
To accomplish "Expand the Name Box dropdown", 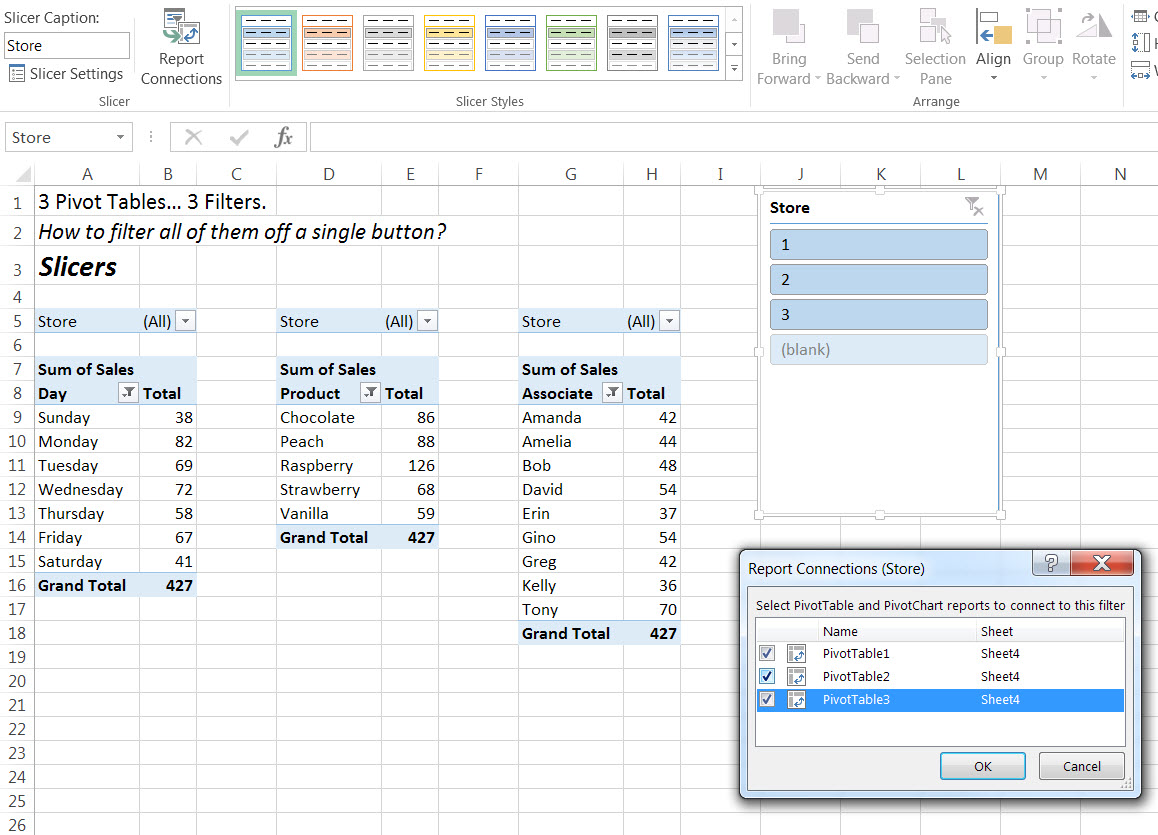I will (x=120, y=138).
